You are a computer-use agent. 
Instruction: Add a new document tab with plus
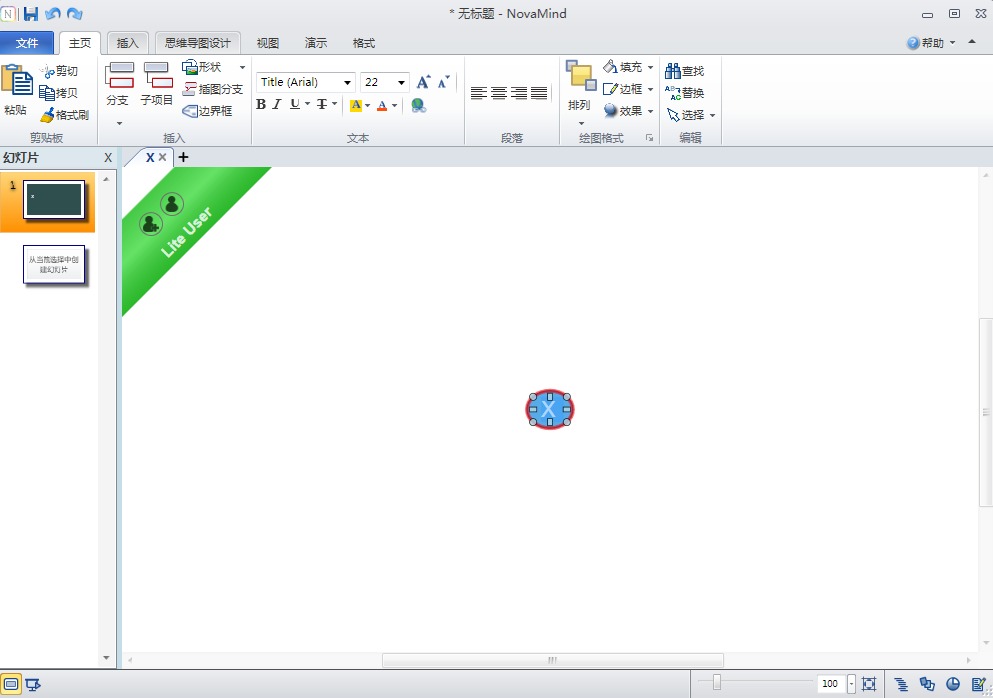click(183, 157)
